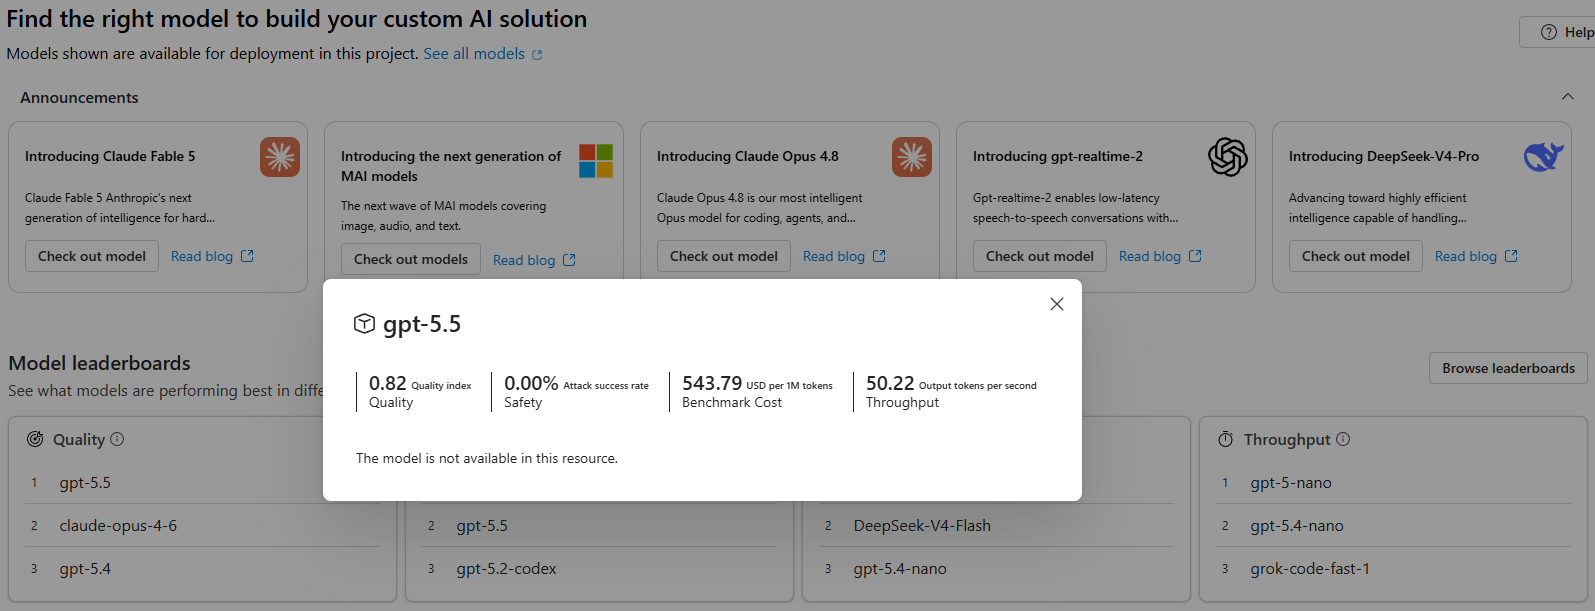Select gpt-5.4 in Quality leaderboard
Screen dimensions: 1595x611
(x=85, y=569)
